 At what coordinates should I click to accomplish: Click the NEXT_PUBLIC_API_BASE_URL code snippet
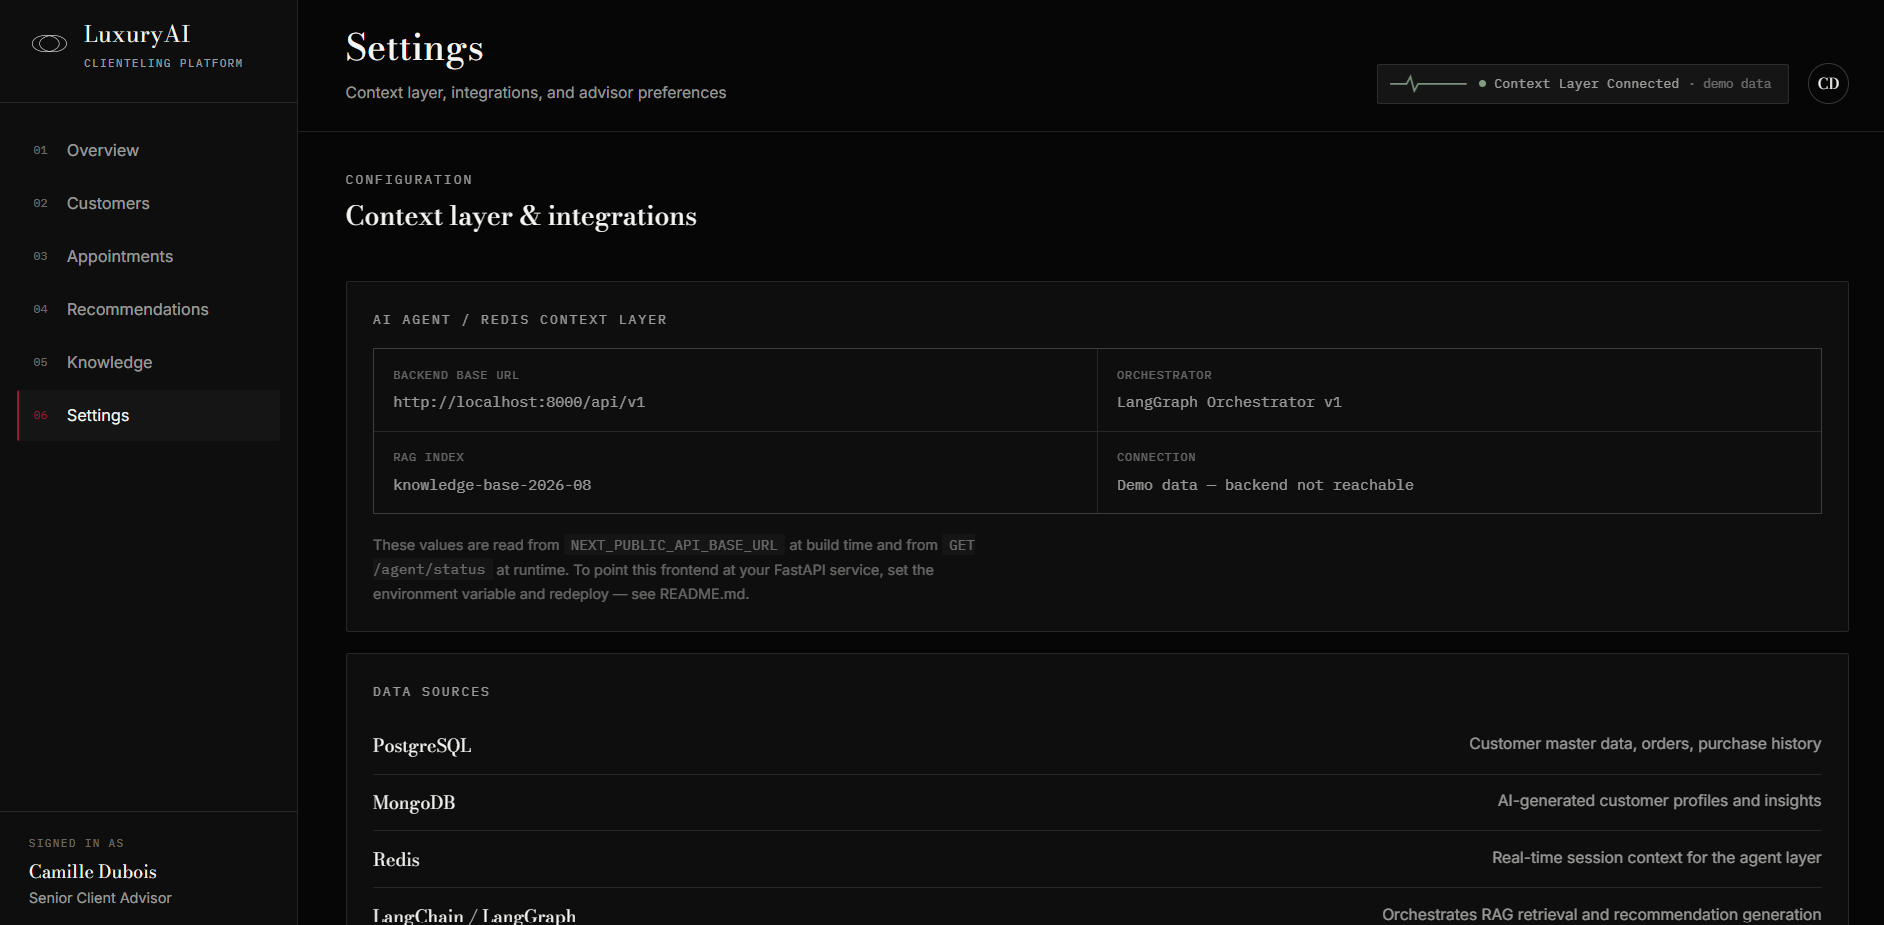coord(673,545)
